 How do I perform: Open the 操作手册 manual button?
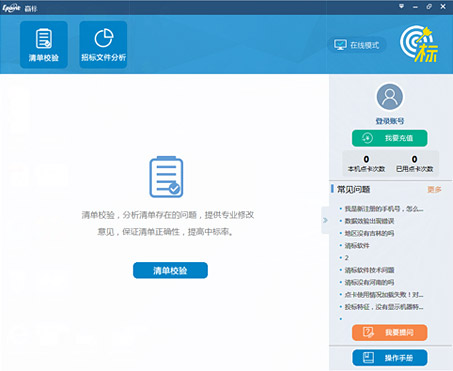pyautogui.click(x=390, y=358)
